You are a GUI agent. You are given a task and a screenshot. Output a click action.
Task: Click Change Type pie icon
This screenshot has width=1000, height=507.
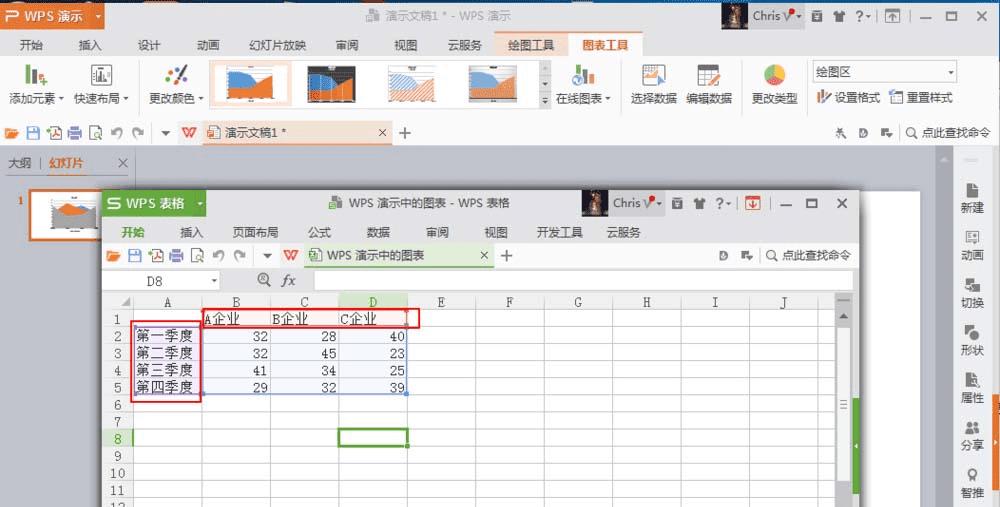774,75
